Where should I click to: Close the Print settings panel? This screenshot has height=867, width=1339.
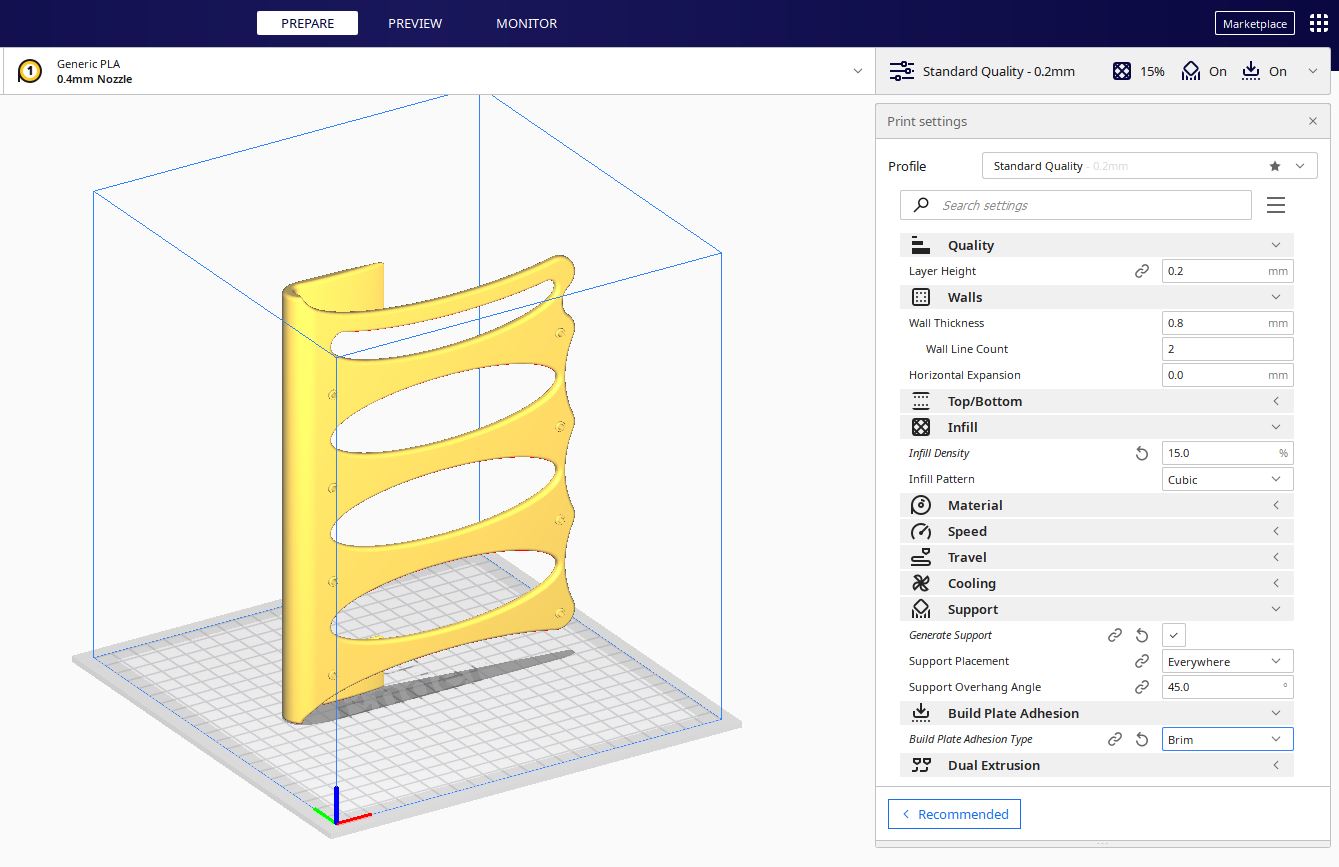click(1312, 121)
